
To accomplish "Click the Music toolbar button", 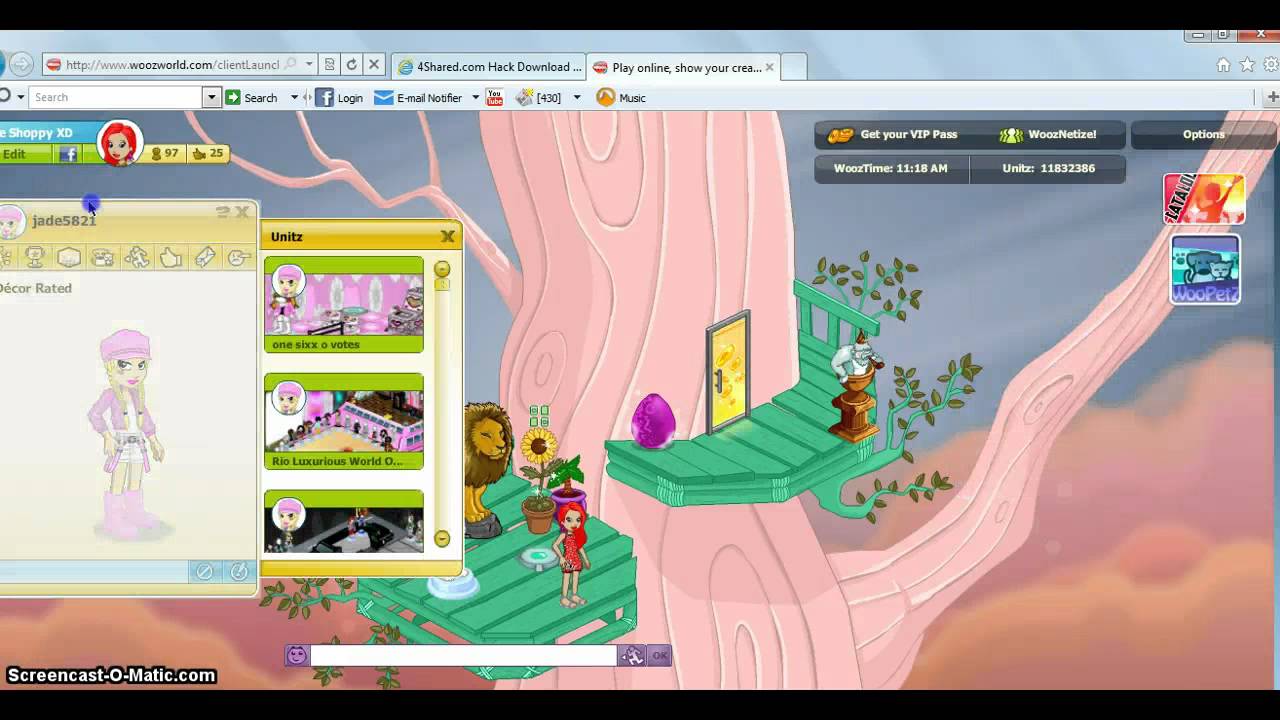I will tap(621, 97).
